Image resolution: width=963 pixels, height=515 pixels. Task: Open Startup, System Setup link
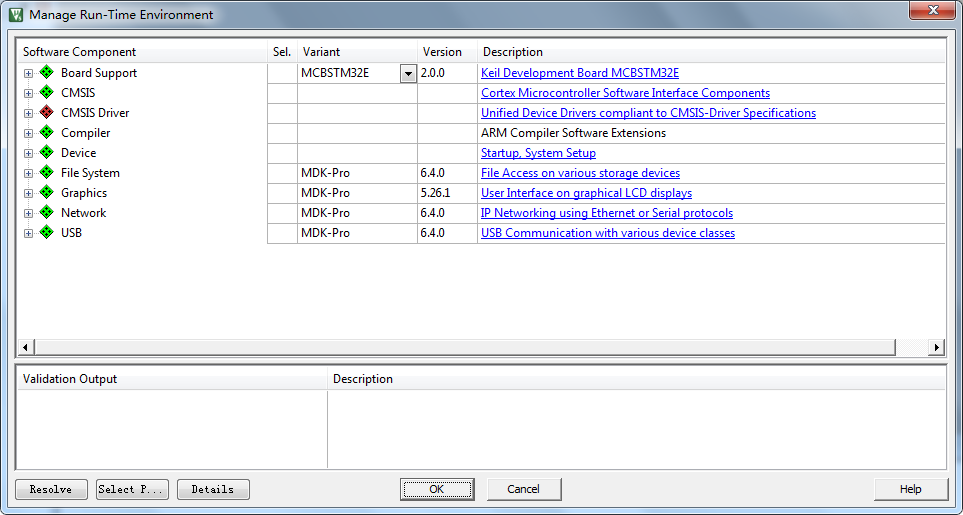pyautogui.click(x=538, y=153)
